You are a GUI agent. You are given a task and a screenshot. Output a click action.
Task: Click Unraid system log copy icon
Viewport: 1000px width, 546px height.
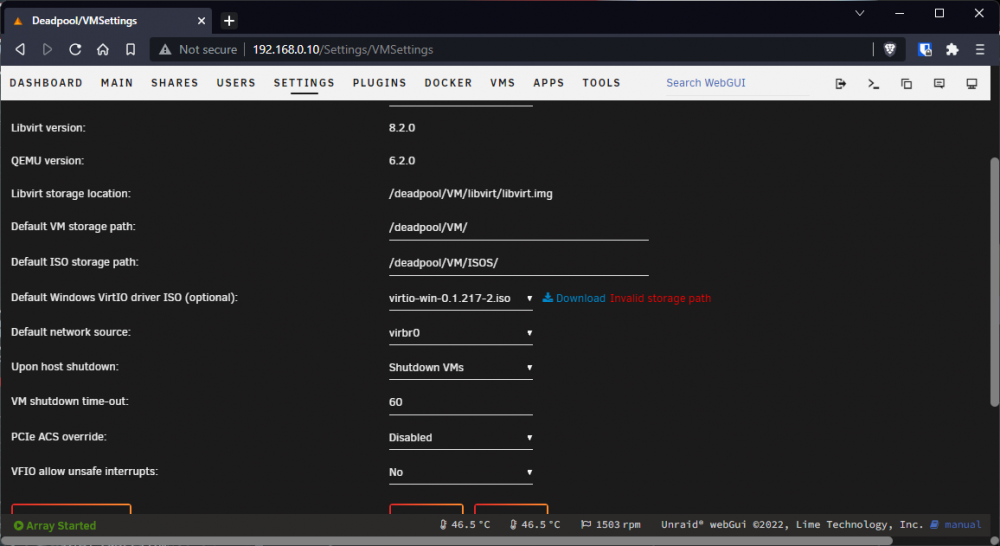click(906, 84)
